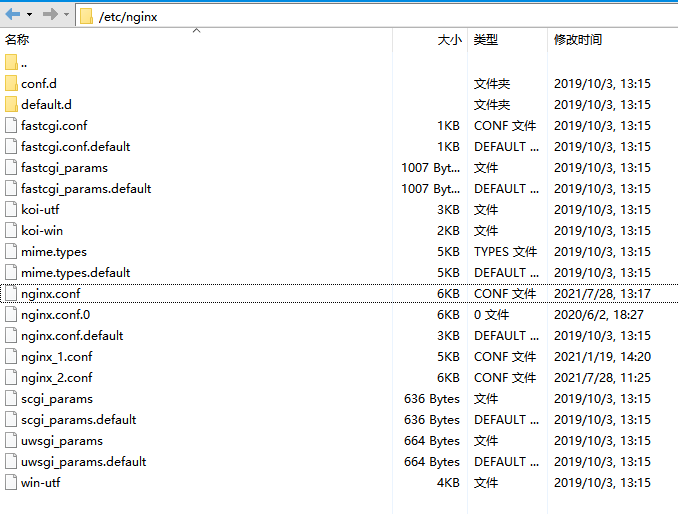Viewport: 678px width, 514px height.
Task: Click the 0 文件 type cell
Action: pos(491,315)
